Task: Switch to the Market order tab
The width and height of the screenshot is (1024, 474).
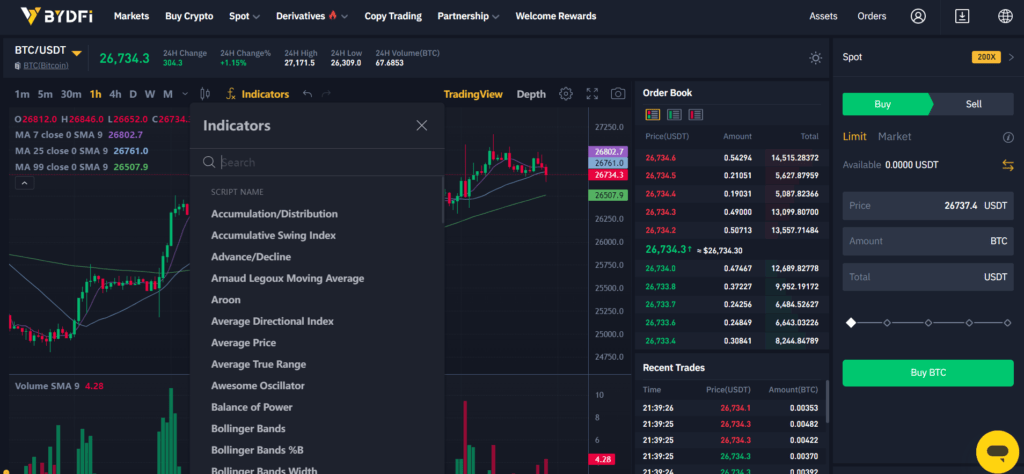Action: (x=894, y=136)
